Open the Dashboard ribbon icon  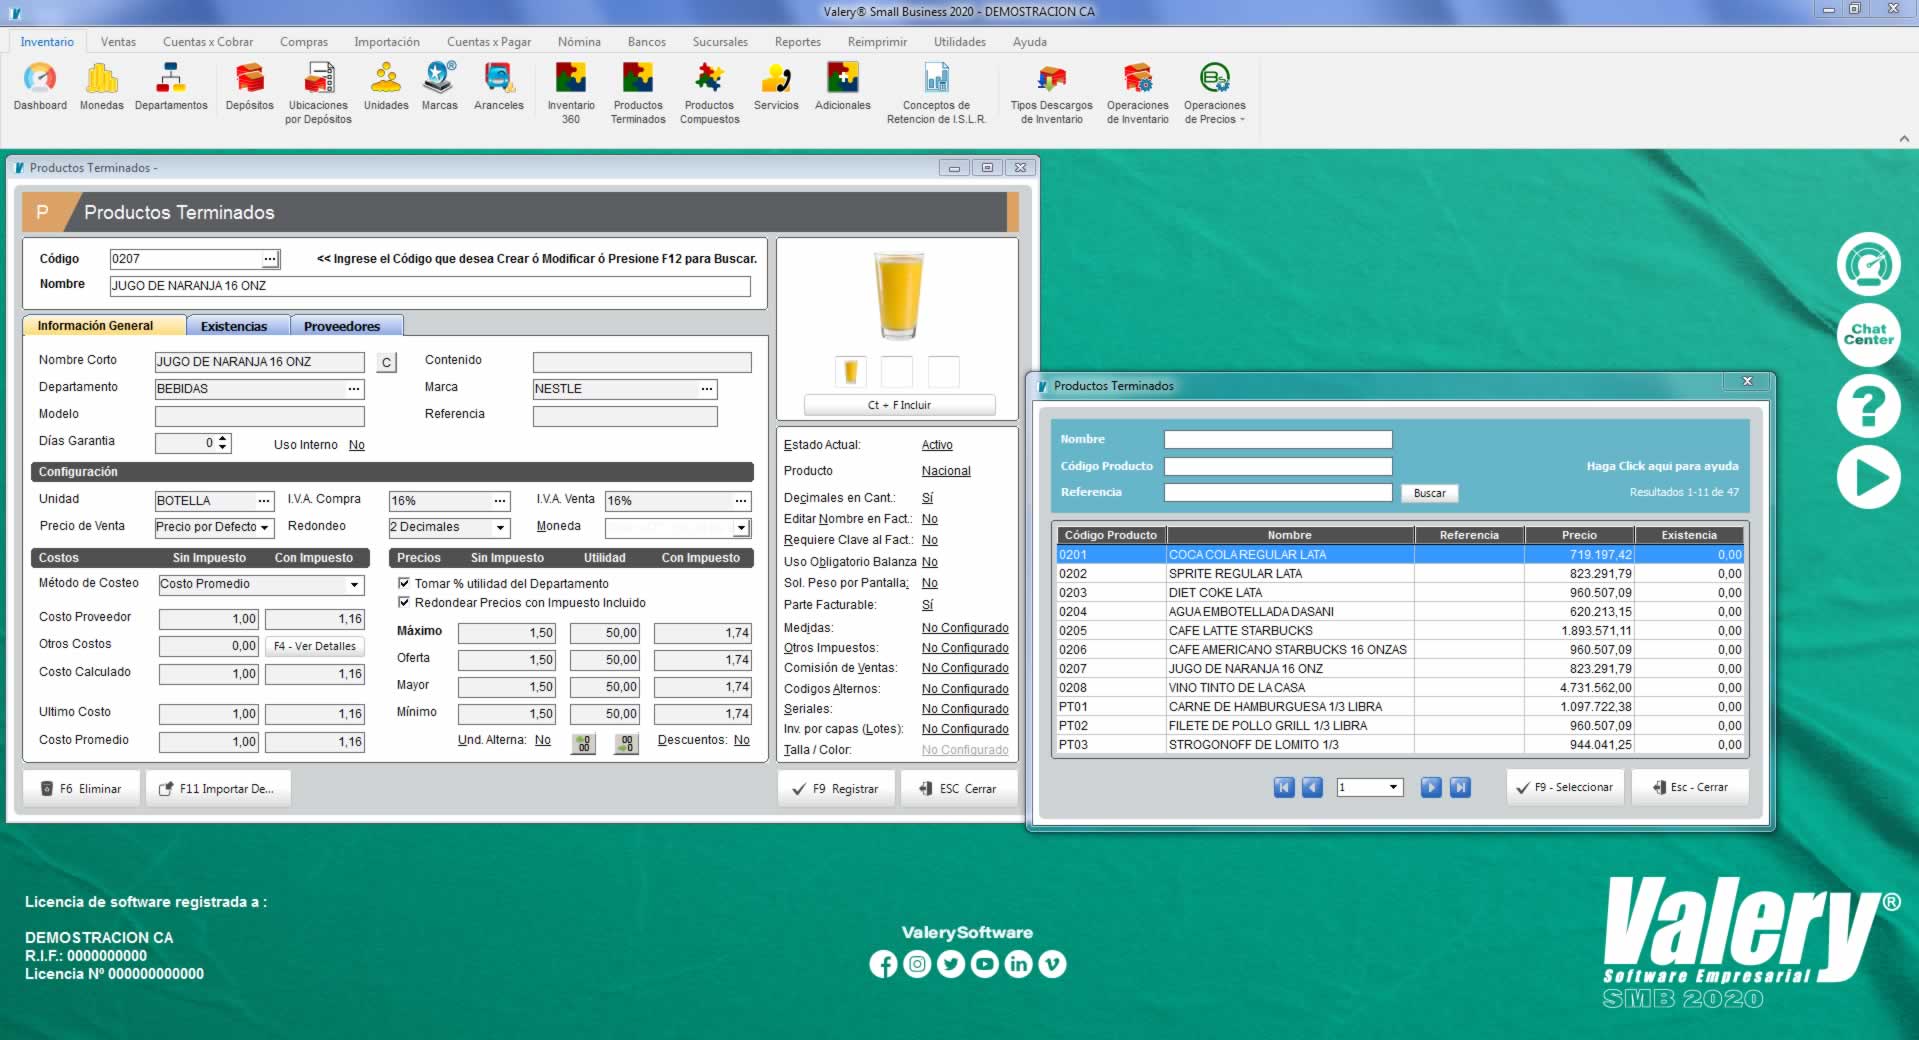[40, 87]
